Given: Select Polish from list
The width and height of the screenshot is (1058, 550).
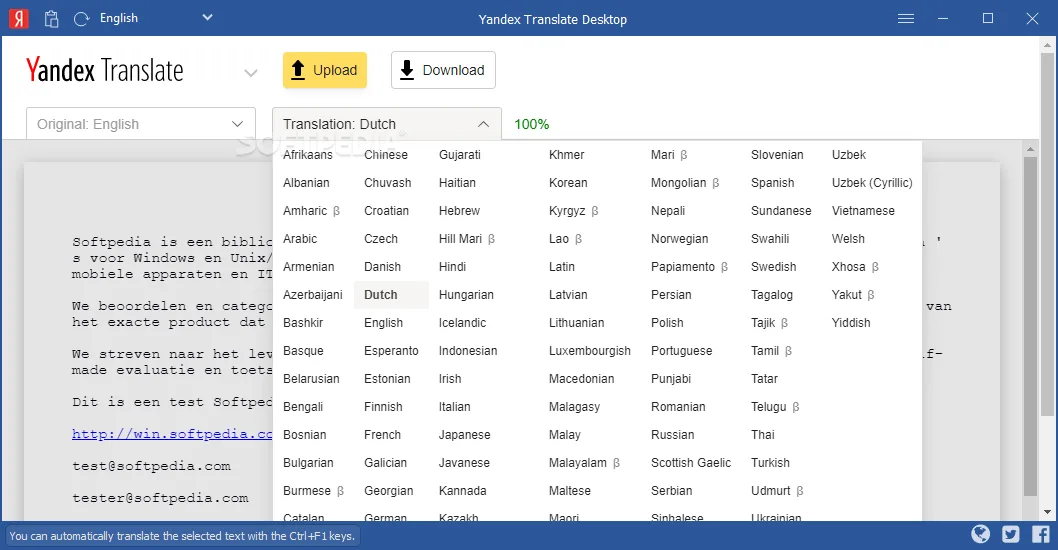Looking at the screenshot, I should pos(667,323).
